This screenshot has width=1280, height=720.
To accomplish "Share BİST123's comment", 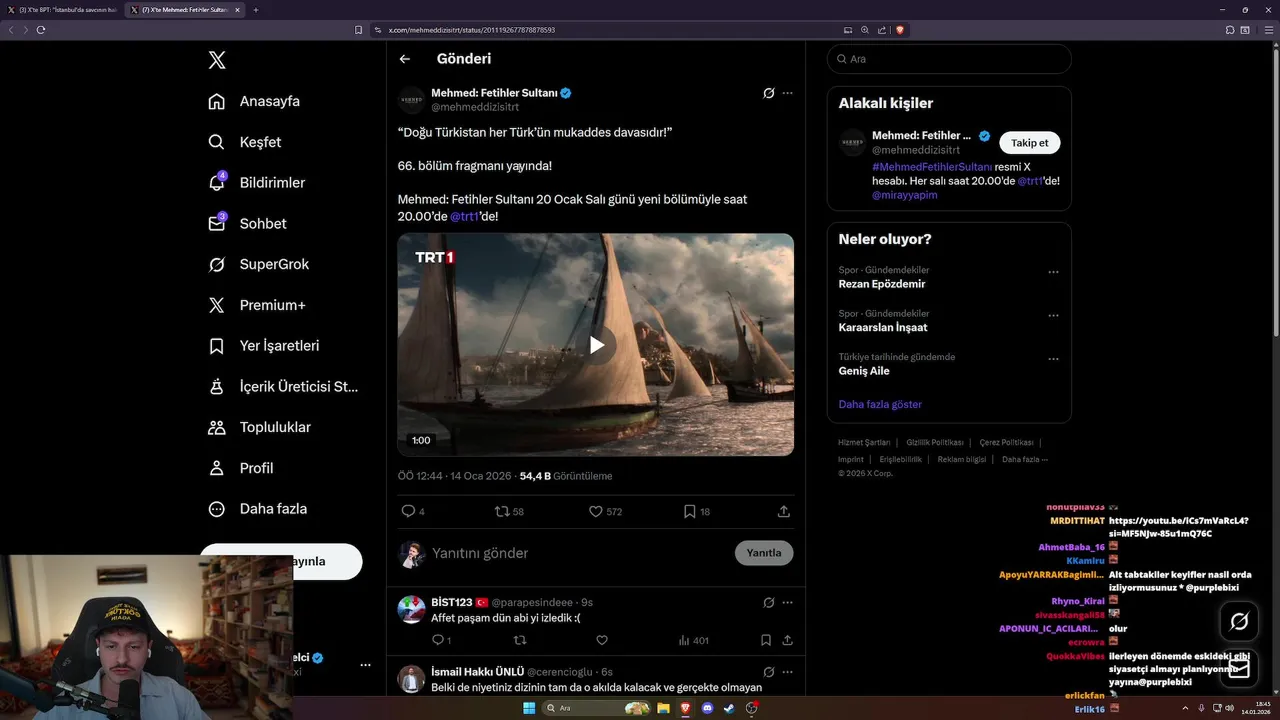I will 788,640.
